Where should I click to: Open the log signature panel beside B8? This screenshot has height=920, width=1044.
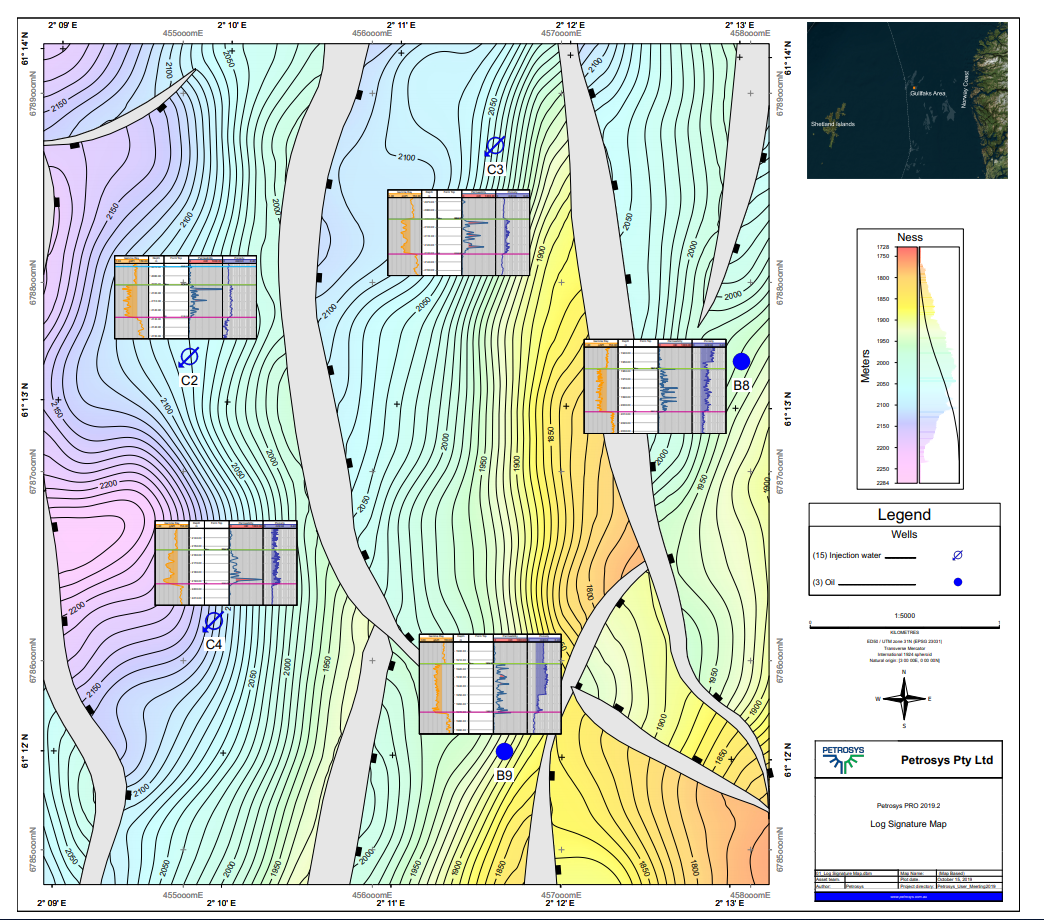coord(654,386)
